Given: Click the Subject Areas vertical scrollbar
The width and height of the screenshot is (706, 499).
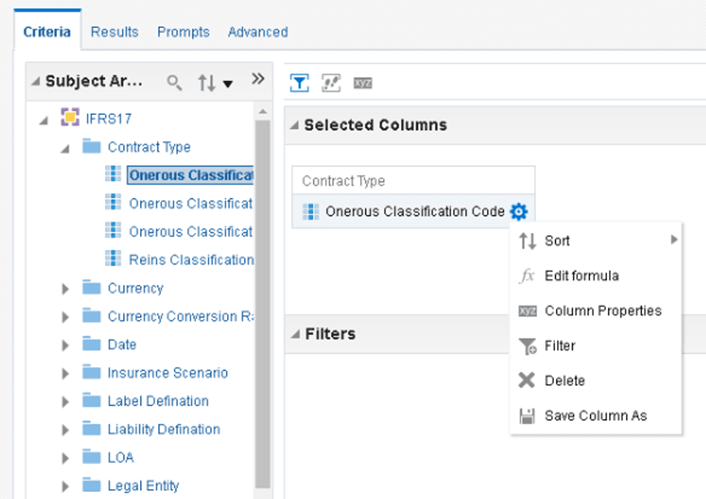Looking at the screenshot, I should tap(262, 300).
